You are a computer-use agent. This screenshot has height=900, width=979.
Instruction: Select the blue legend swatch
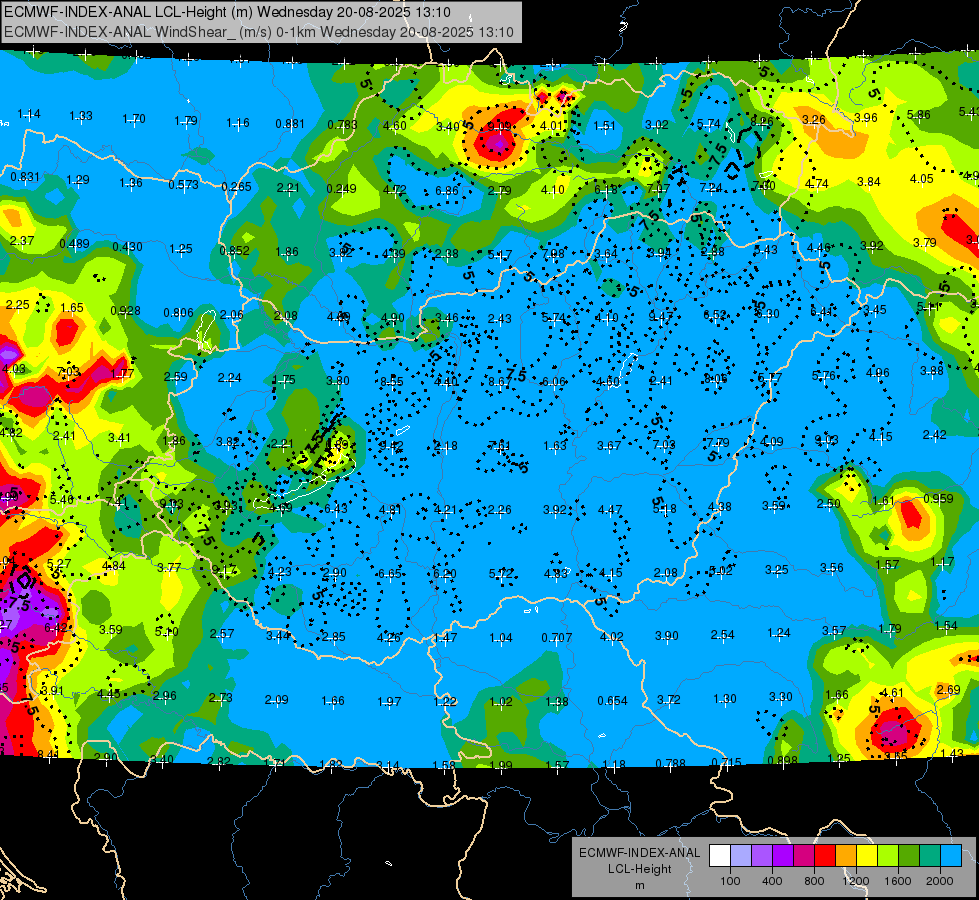951,856
